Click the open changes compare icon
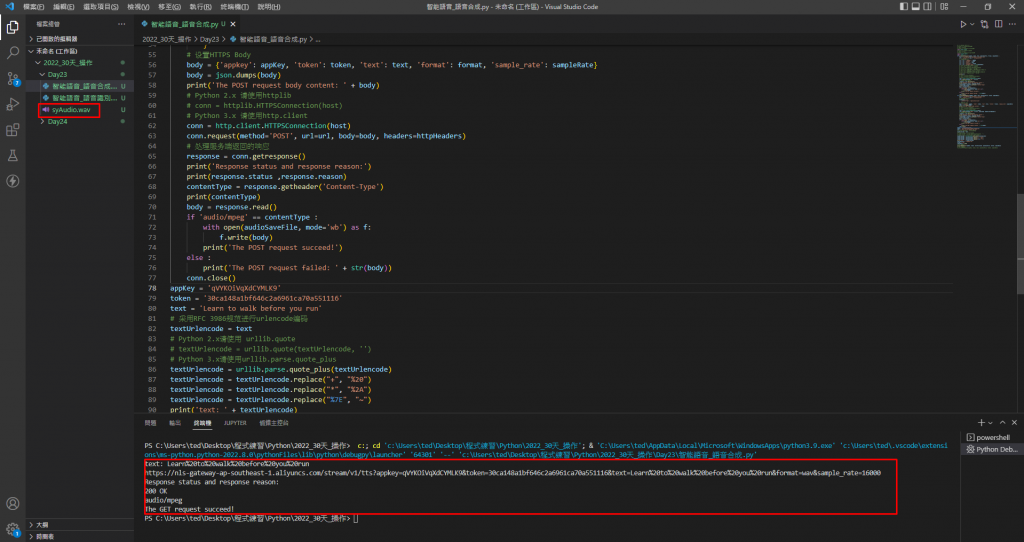 (x=985, y=24)
